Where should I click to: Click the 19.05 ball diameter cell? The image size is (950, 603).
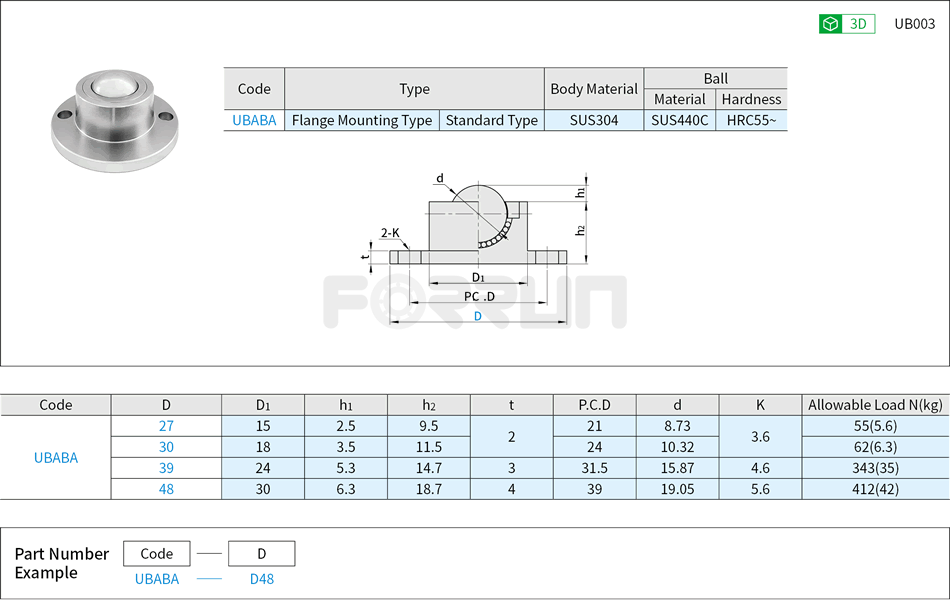677,489
